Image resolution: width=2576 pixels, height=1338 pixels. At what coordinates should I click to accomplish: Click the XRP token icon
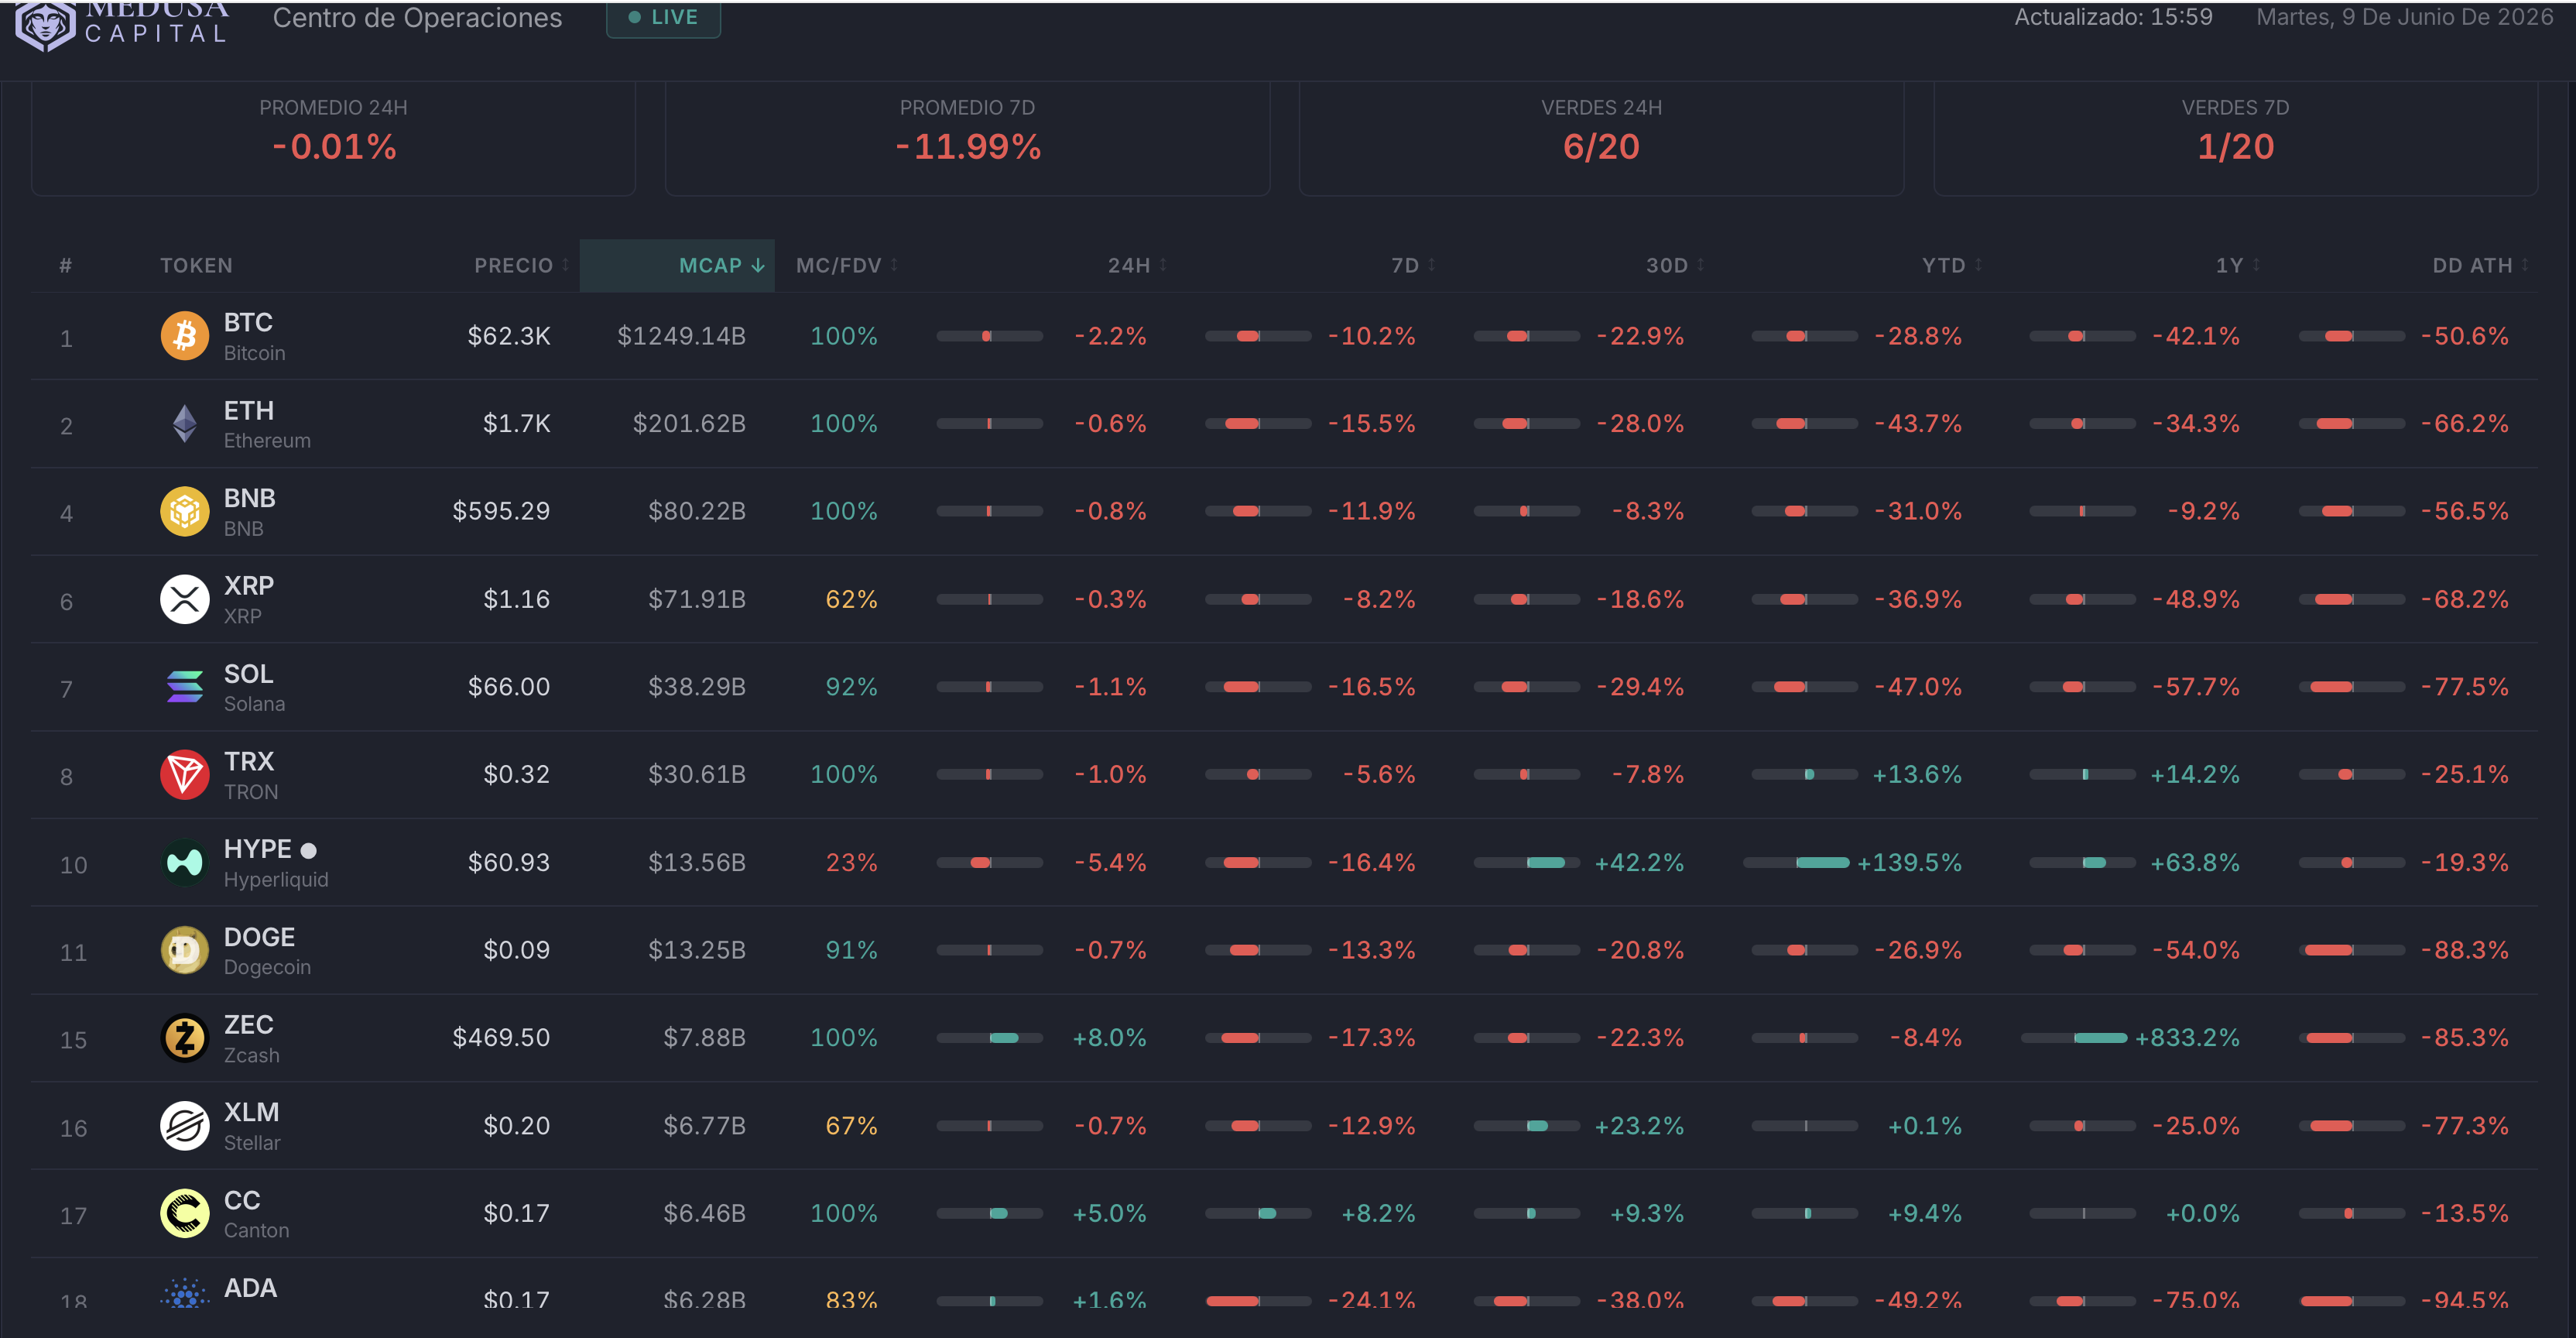pos(185,599)
